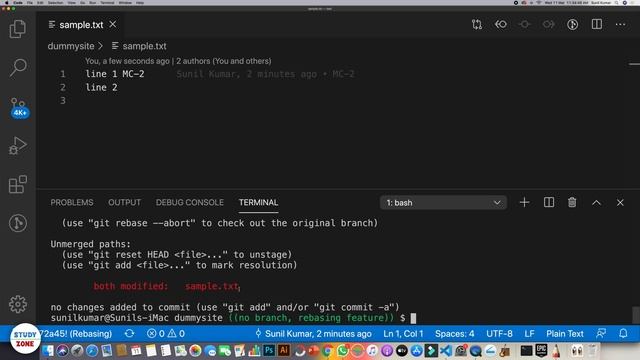Click the editor overview ruler marker
The image size is (640, 360).
coord(634,64)
